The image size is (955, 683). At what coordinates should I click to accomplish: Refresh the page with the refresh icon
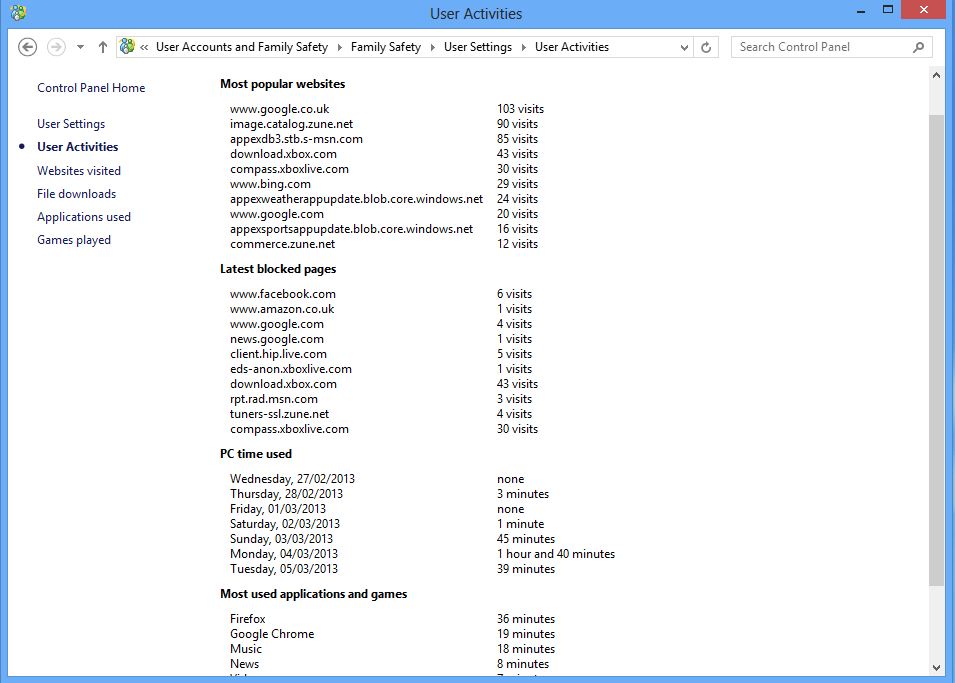click(706, 47)
